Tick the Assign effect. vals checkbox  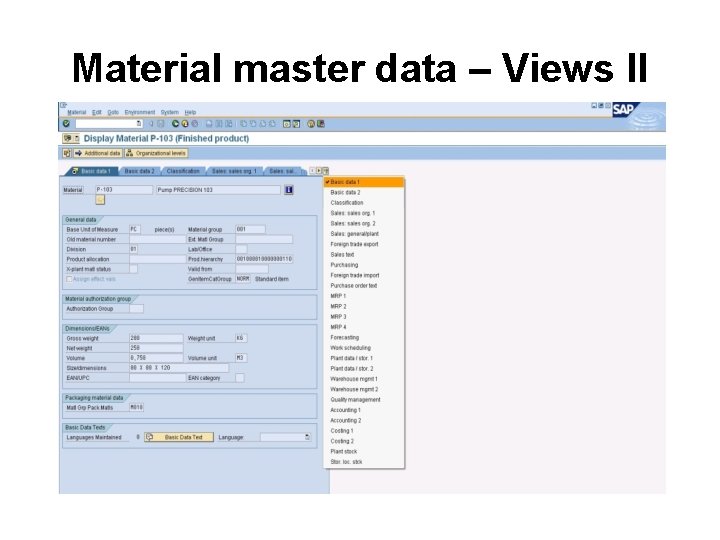[69, 279]
